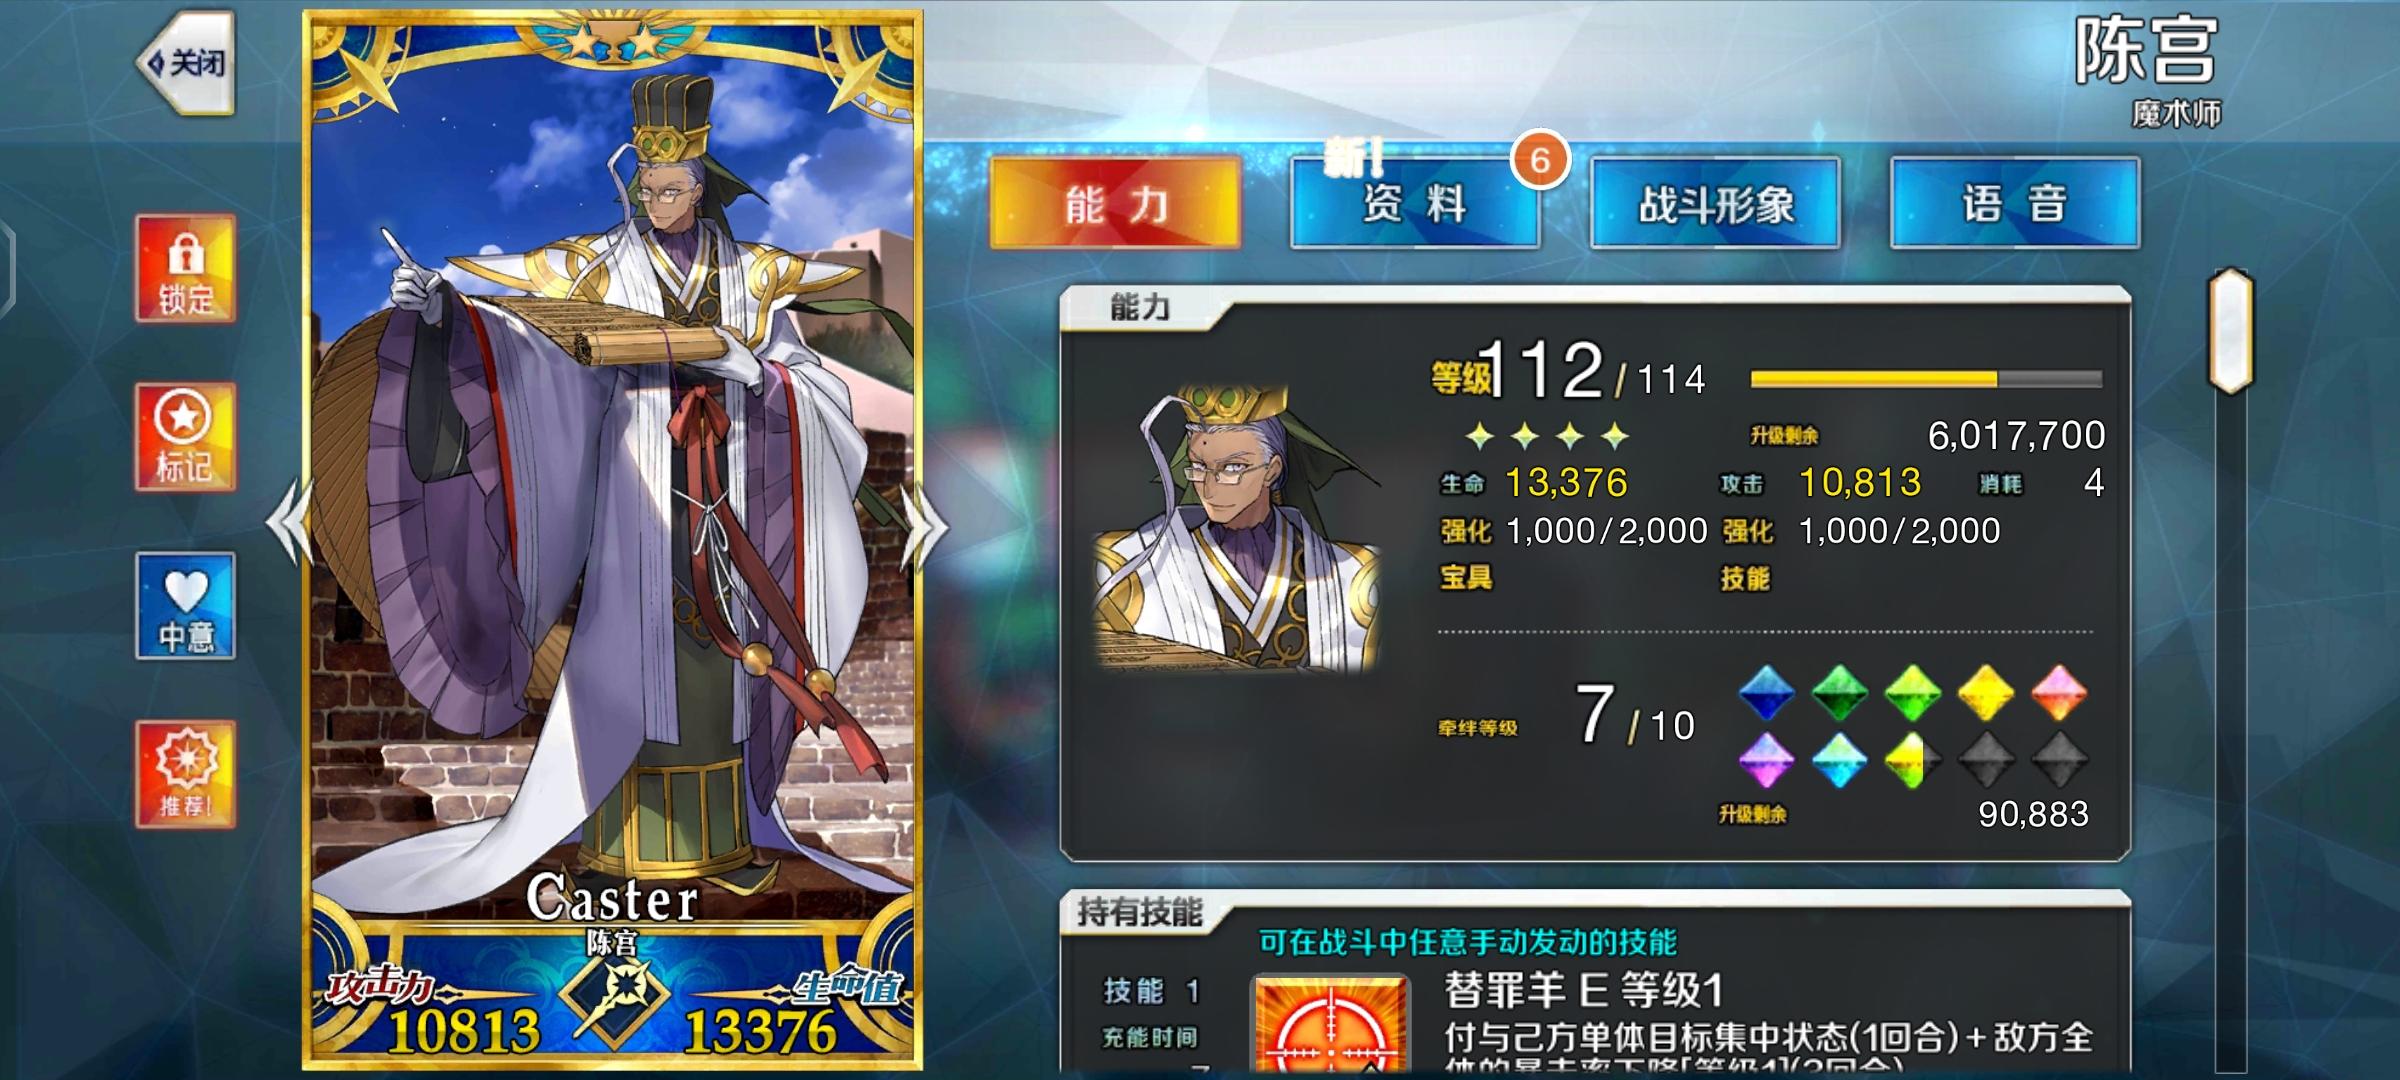The image size is (2400, 1080).
Task: Click the vertical scrollbar handle
Action: 2230,331
